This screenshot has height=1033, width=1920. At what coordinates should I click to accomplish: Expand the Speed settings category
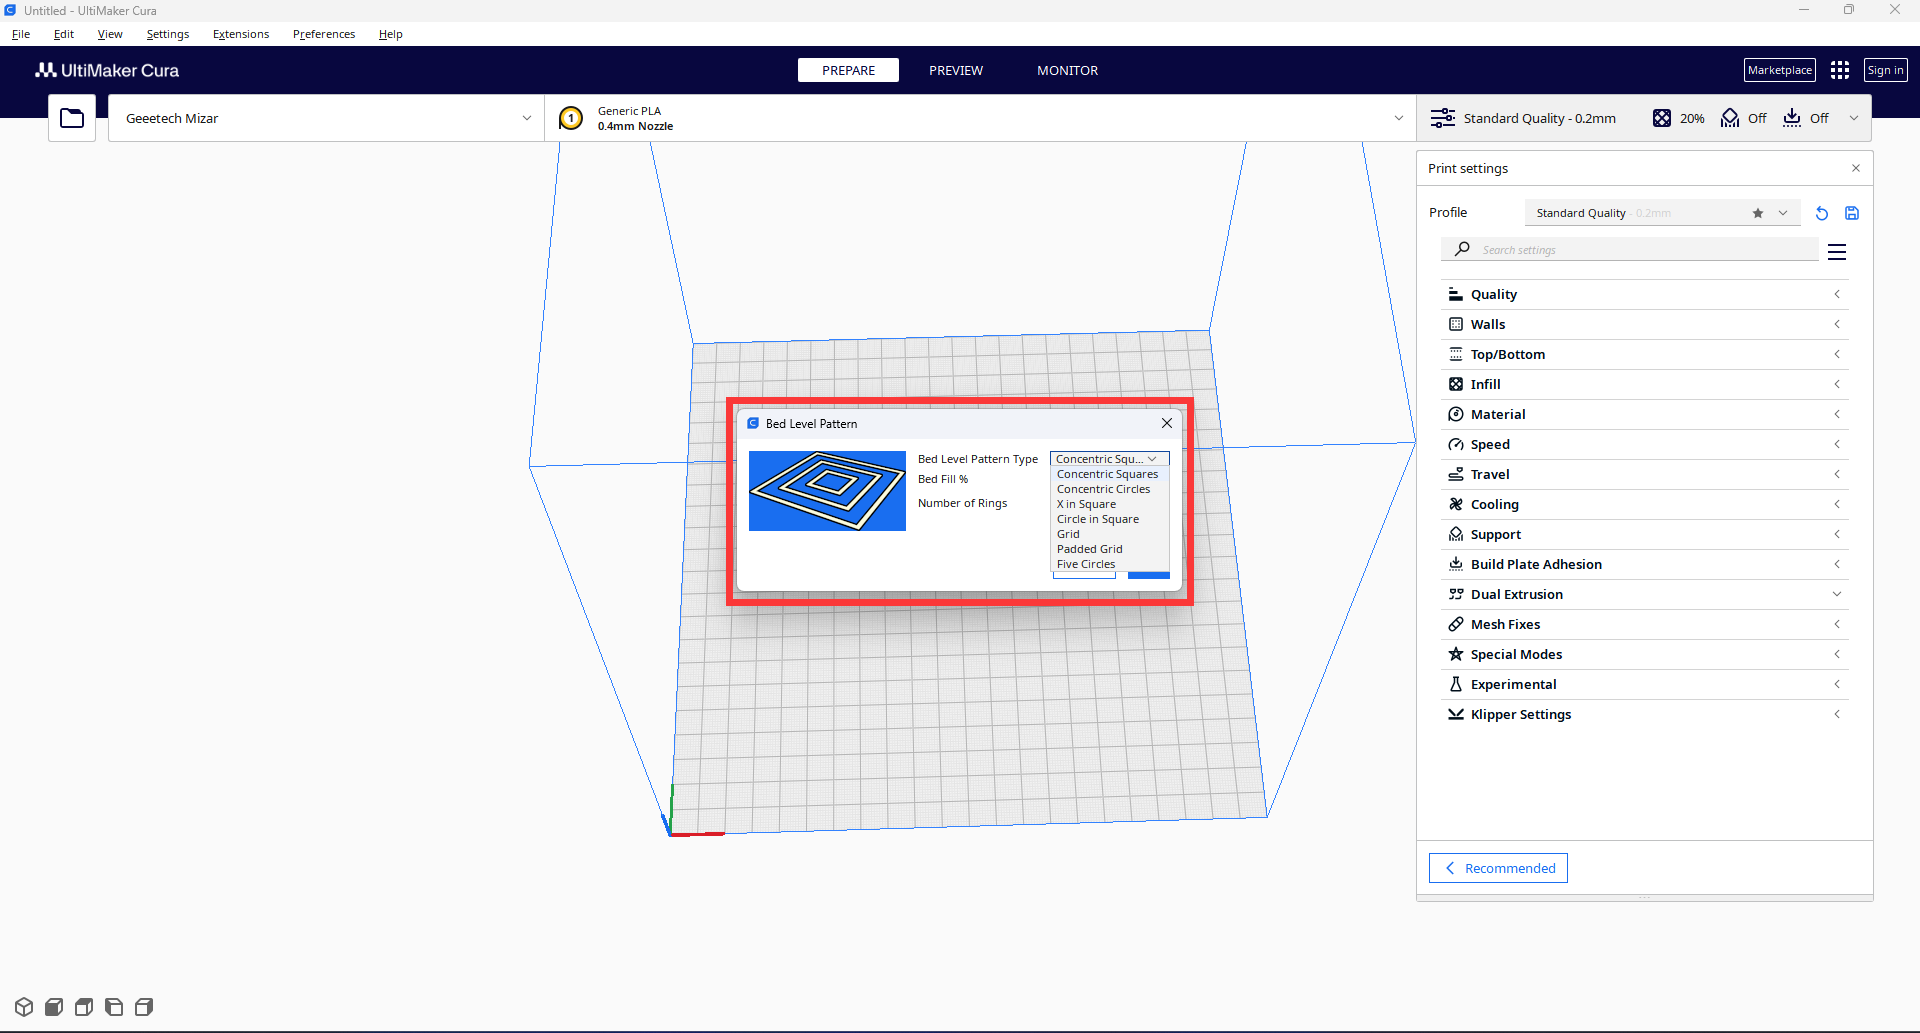[1645, 444]
